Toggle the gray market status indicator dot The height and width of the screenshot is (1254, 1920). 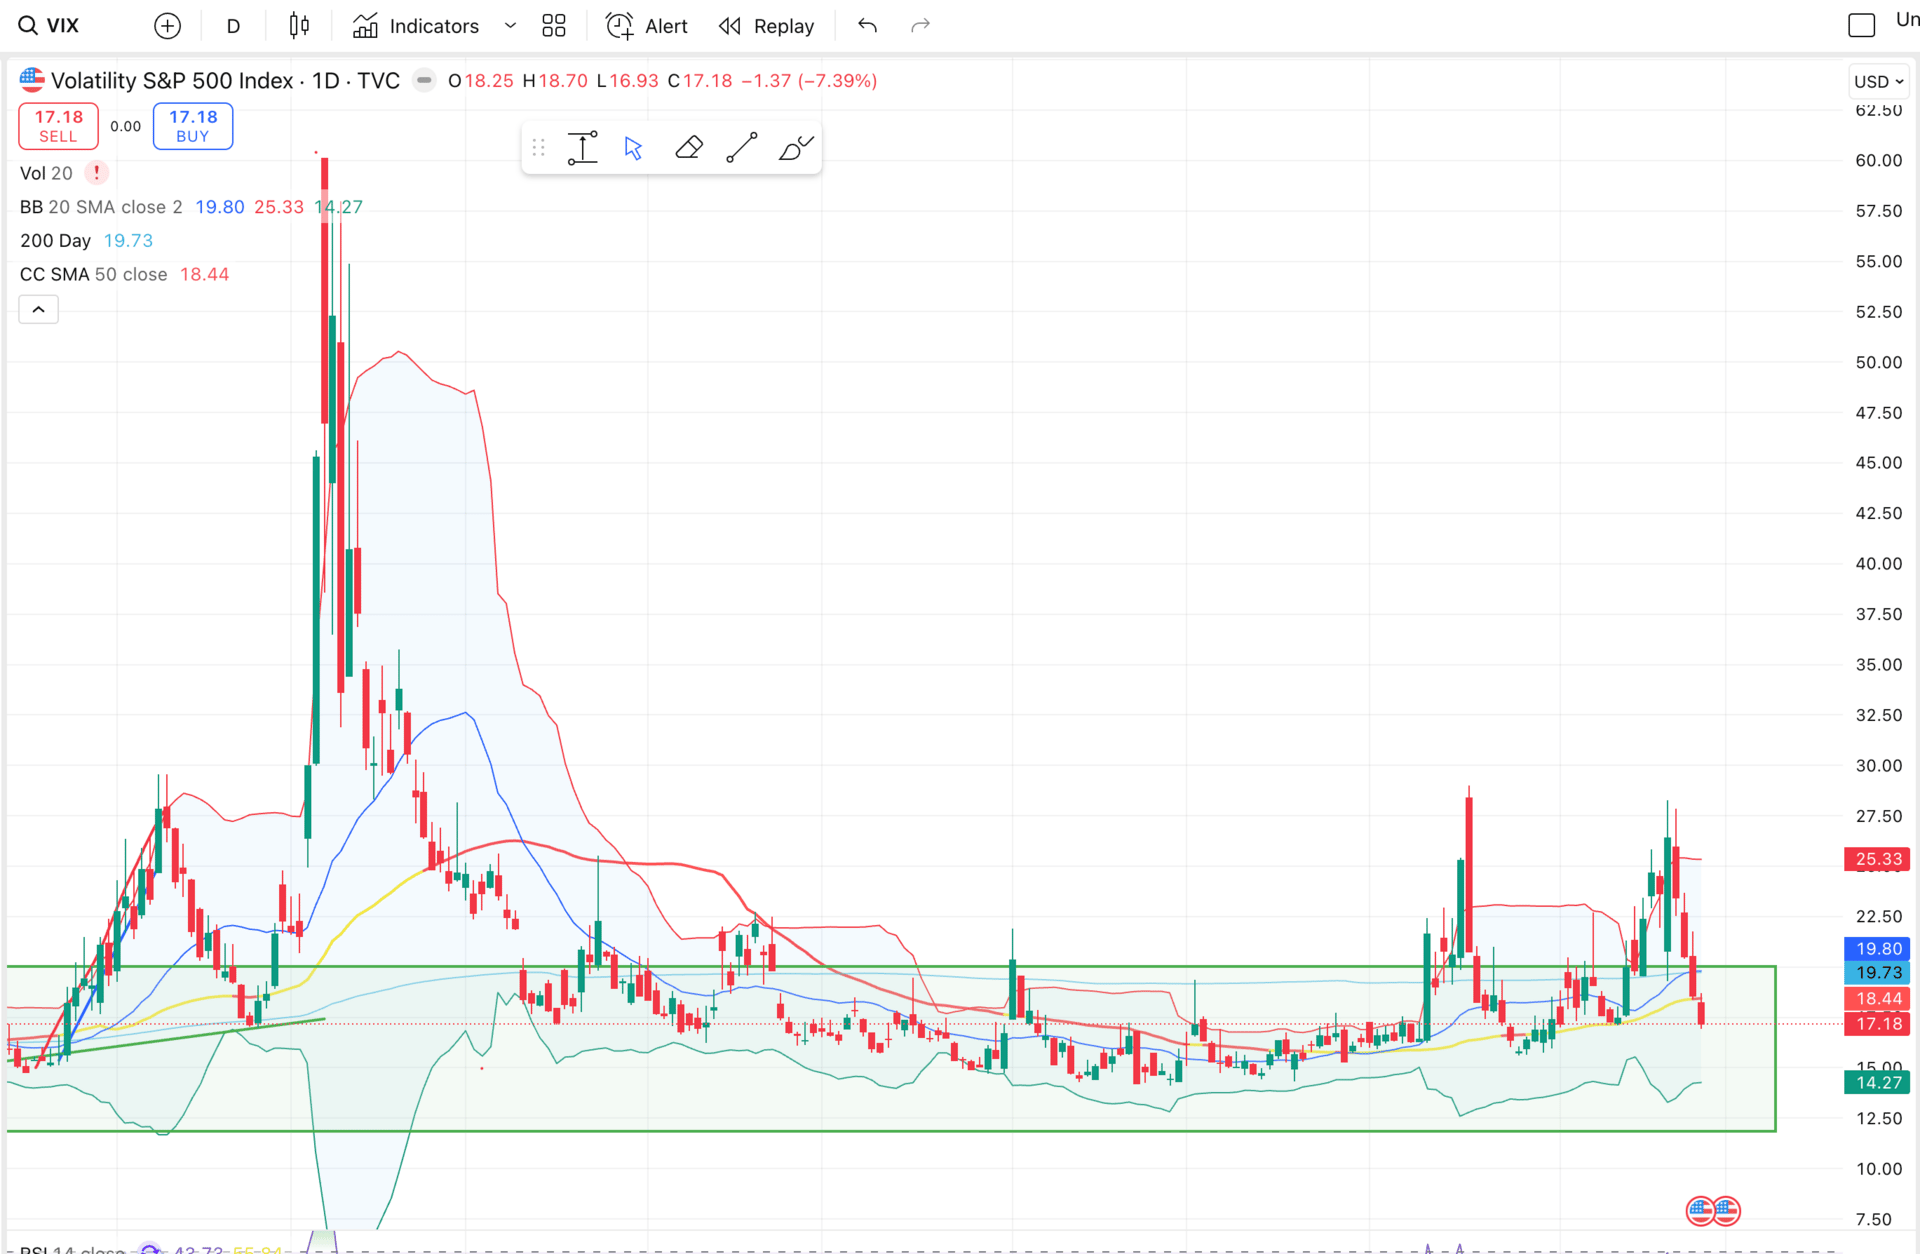tap(424, 81)
